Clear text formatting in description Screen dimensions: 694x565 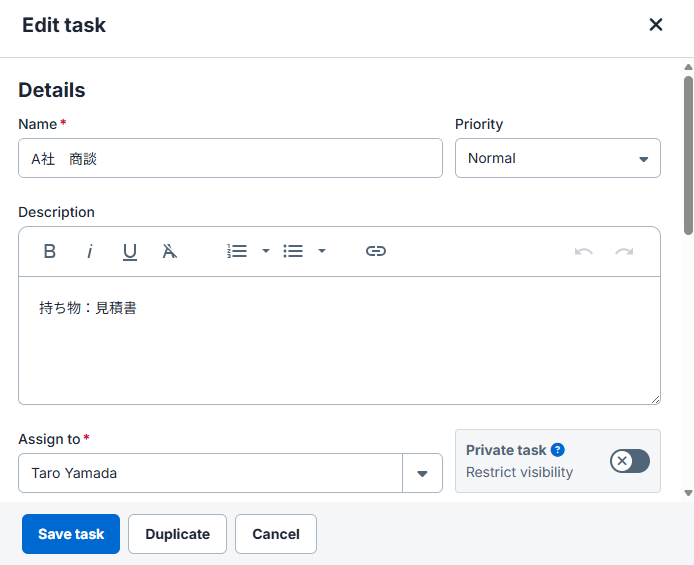[x=170, y=251]
